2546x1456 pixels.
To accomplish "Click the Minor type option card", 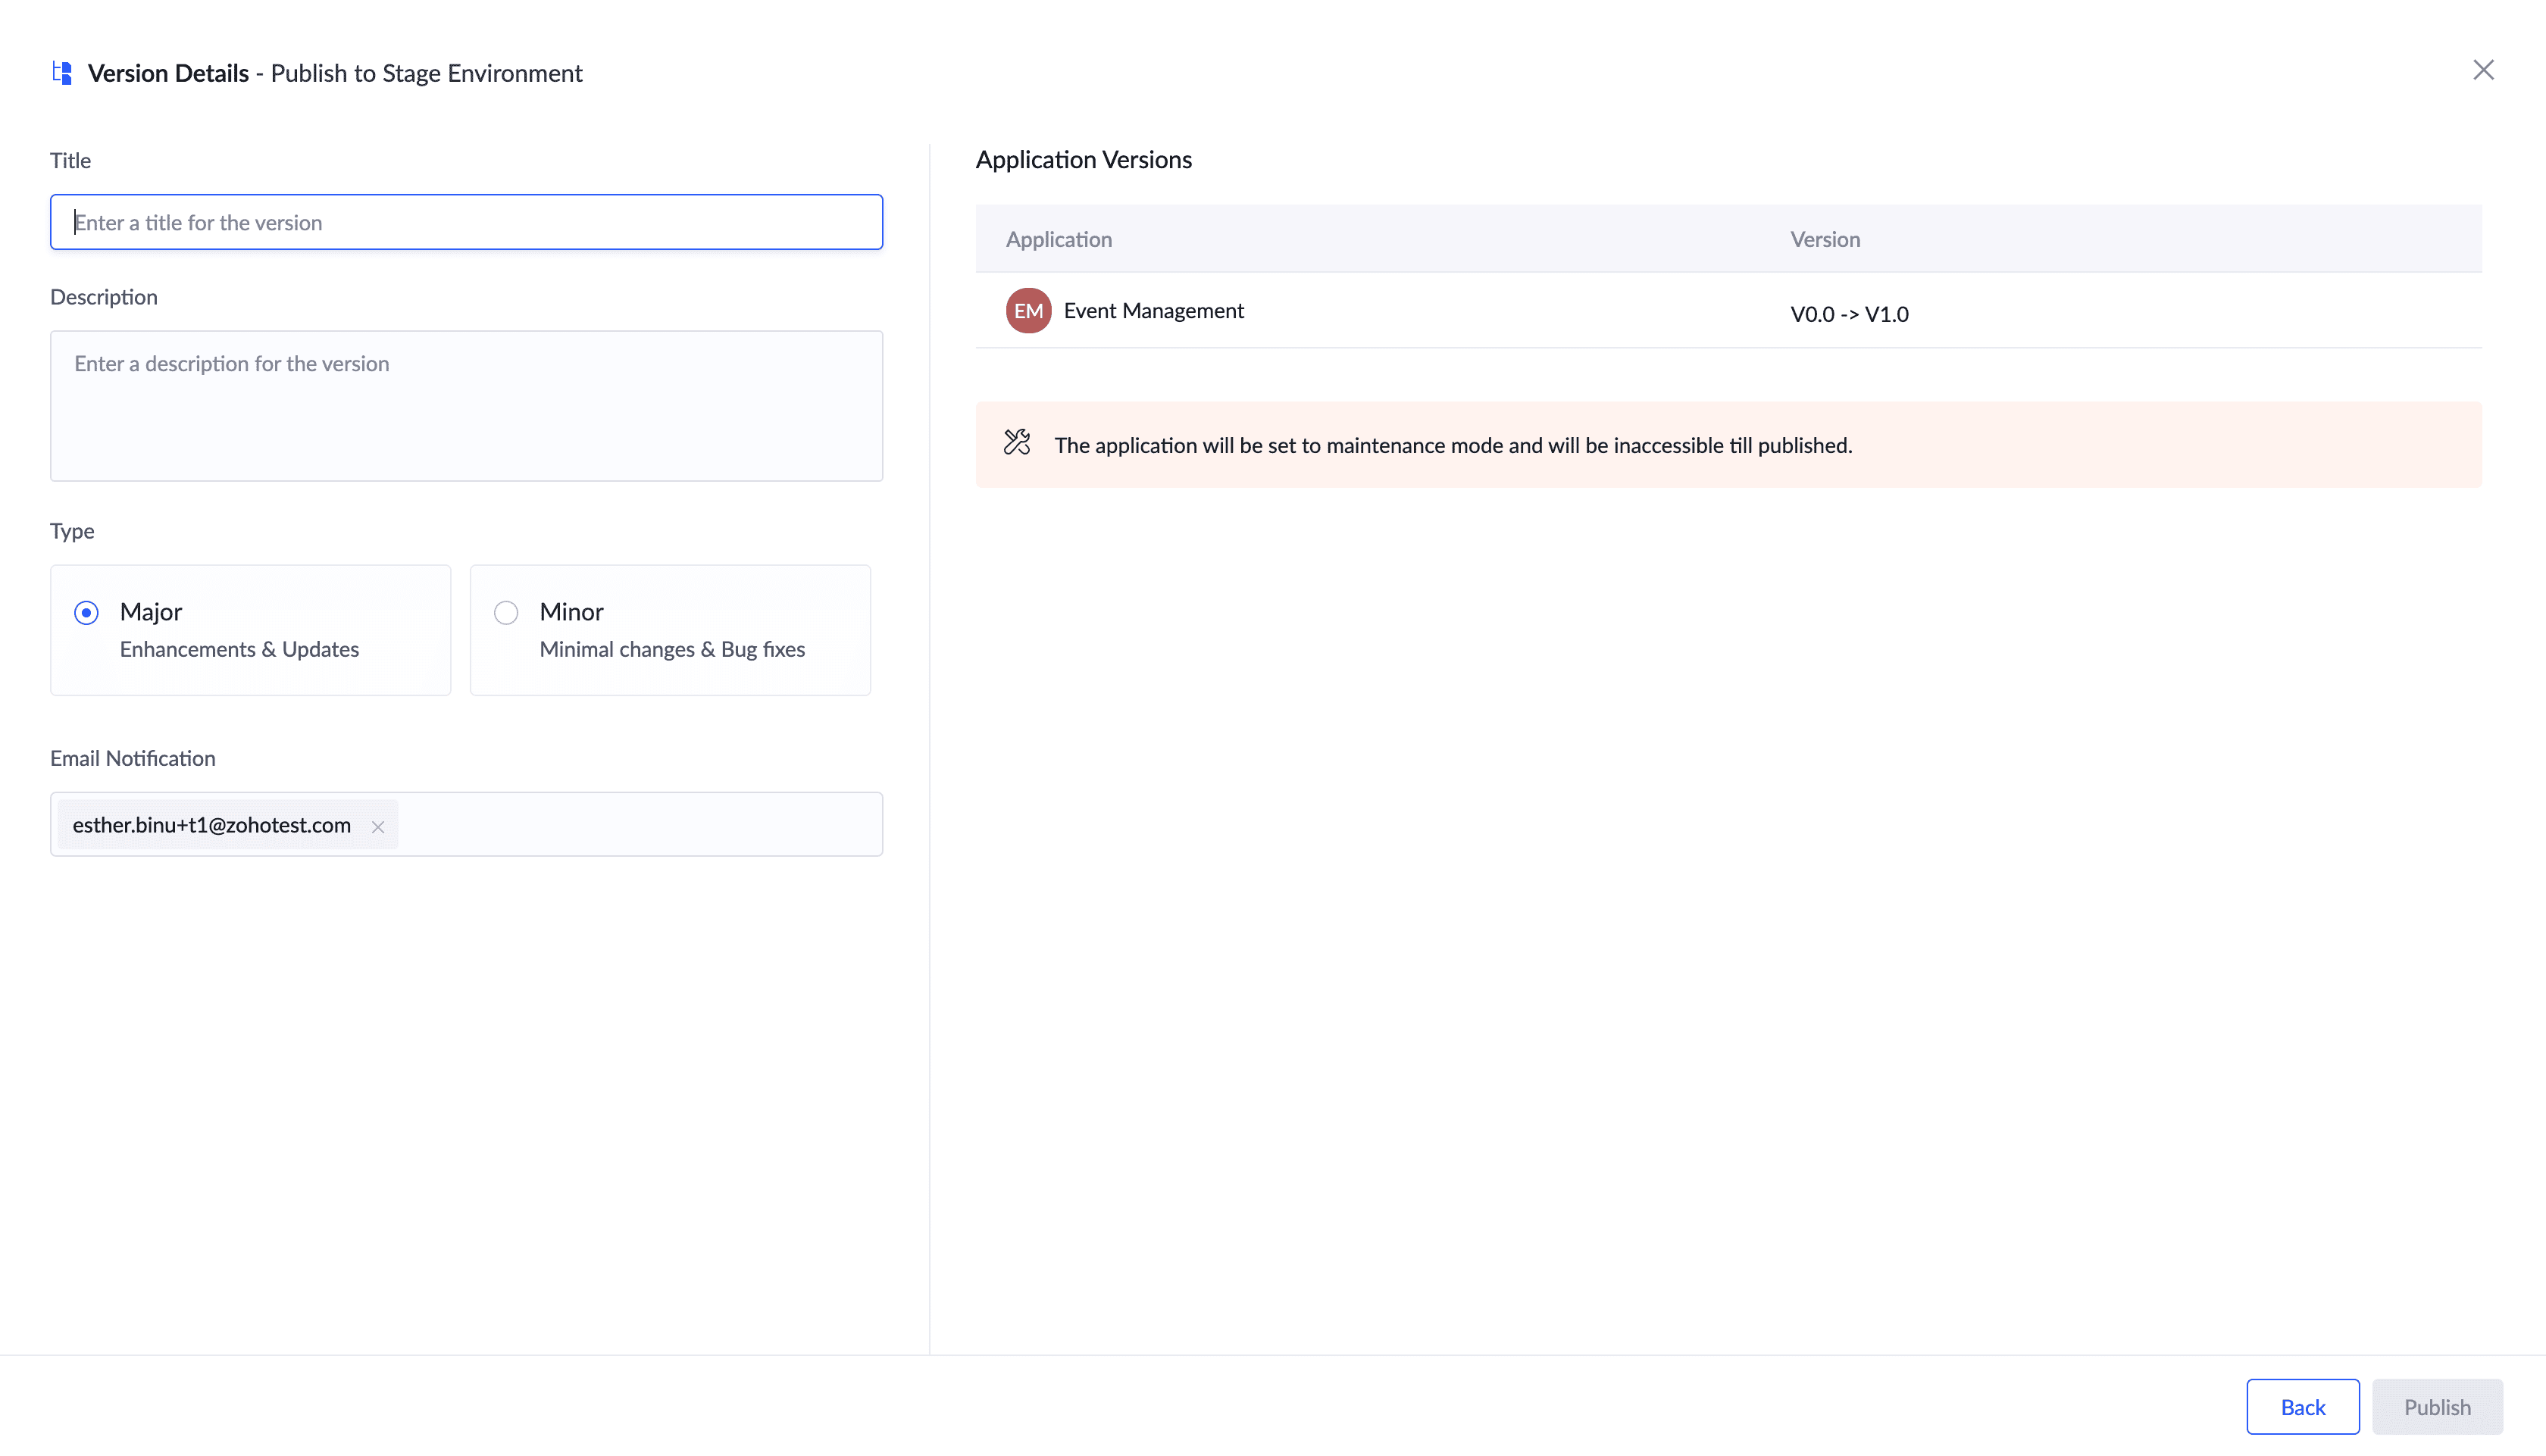I will click(x=670, y=630).
